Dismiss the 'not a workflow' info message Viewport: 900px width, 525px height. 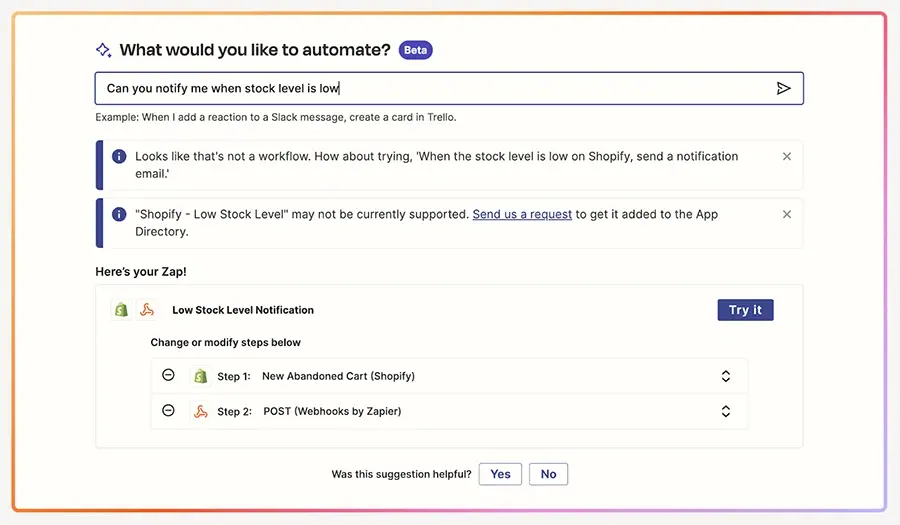786,157
